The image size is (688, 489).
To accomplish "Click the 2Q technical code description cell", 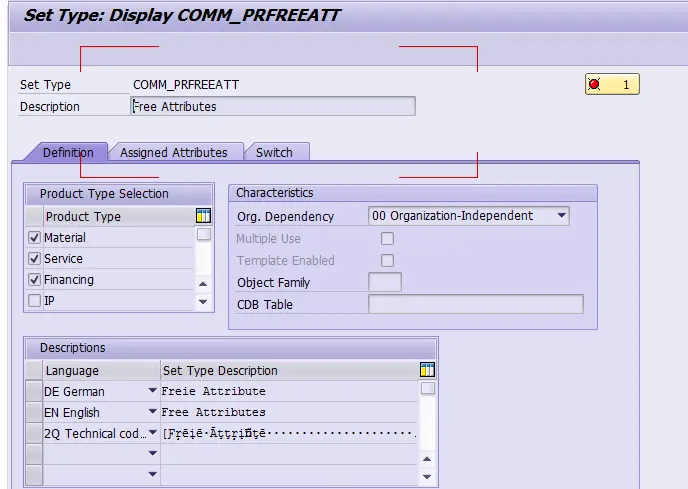I will coord(289,433).
